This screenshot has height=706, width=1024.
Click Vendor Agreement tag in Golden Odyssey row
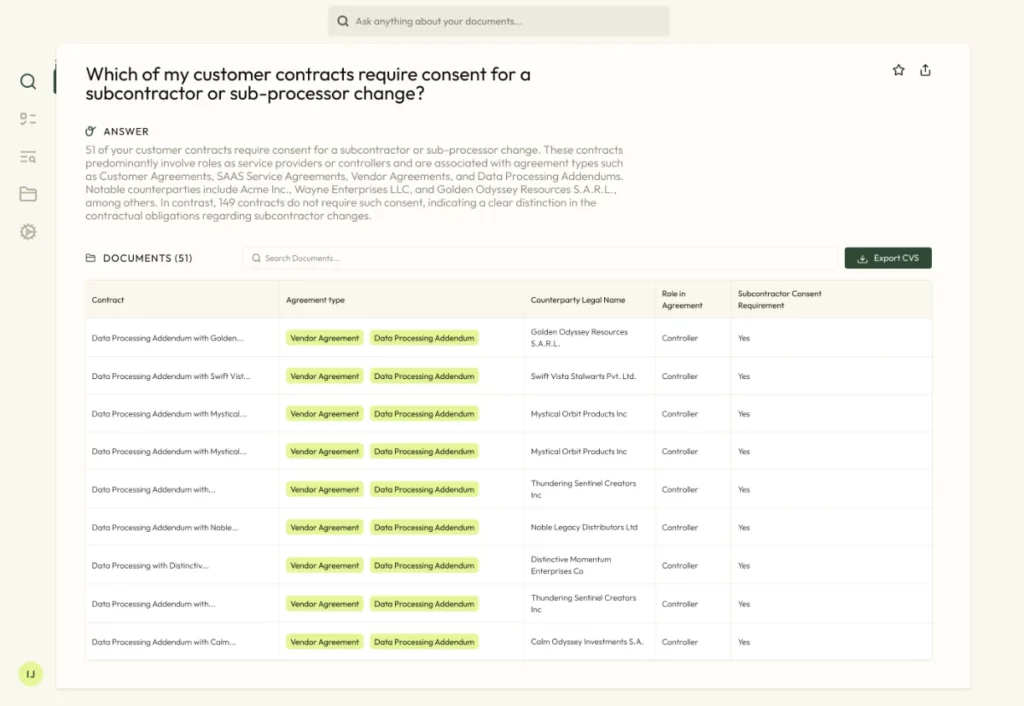[325, 338]
